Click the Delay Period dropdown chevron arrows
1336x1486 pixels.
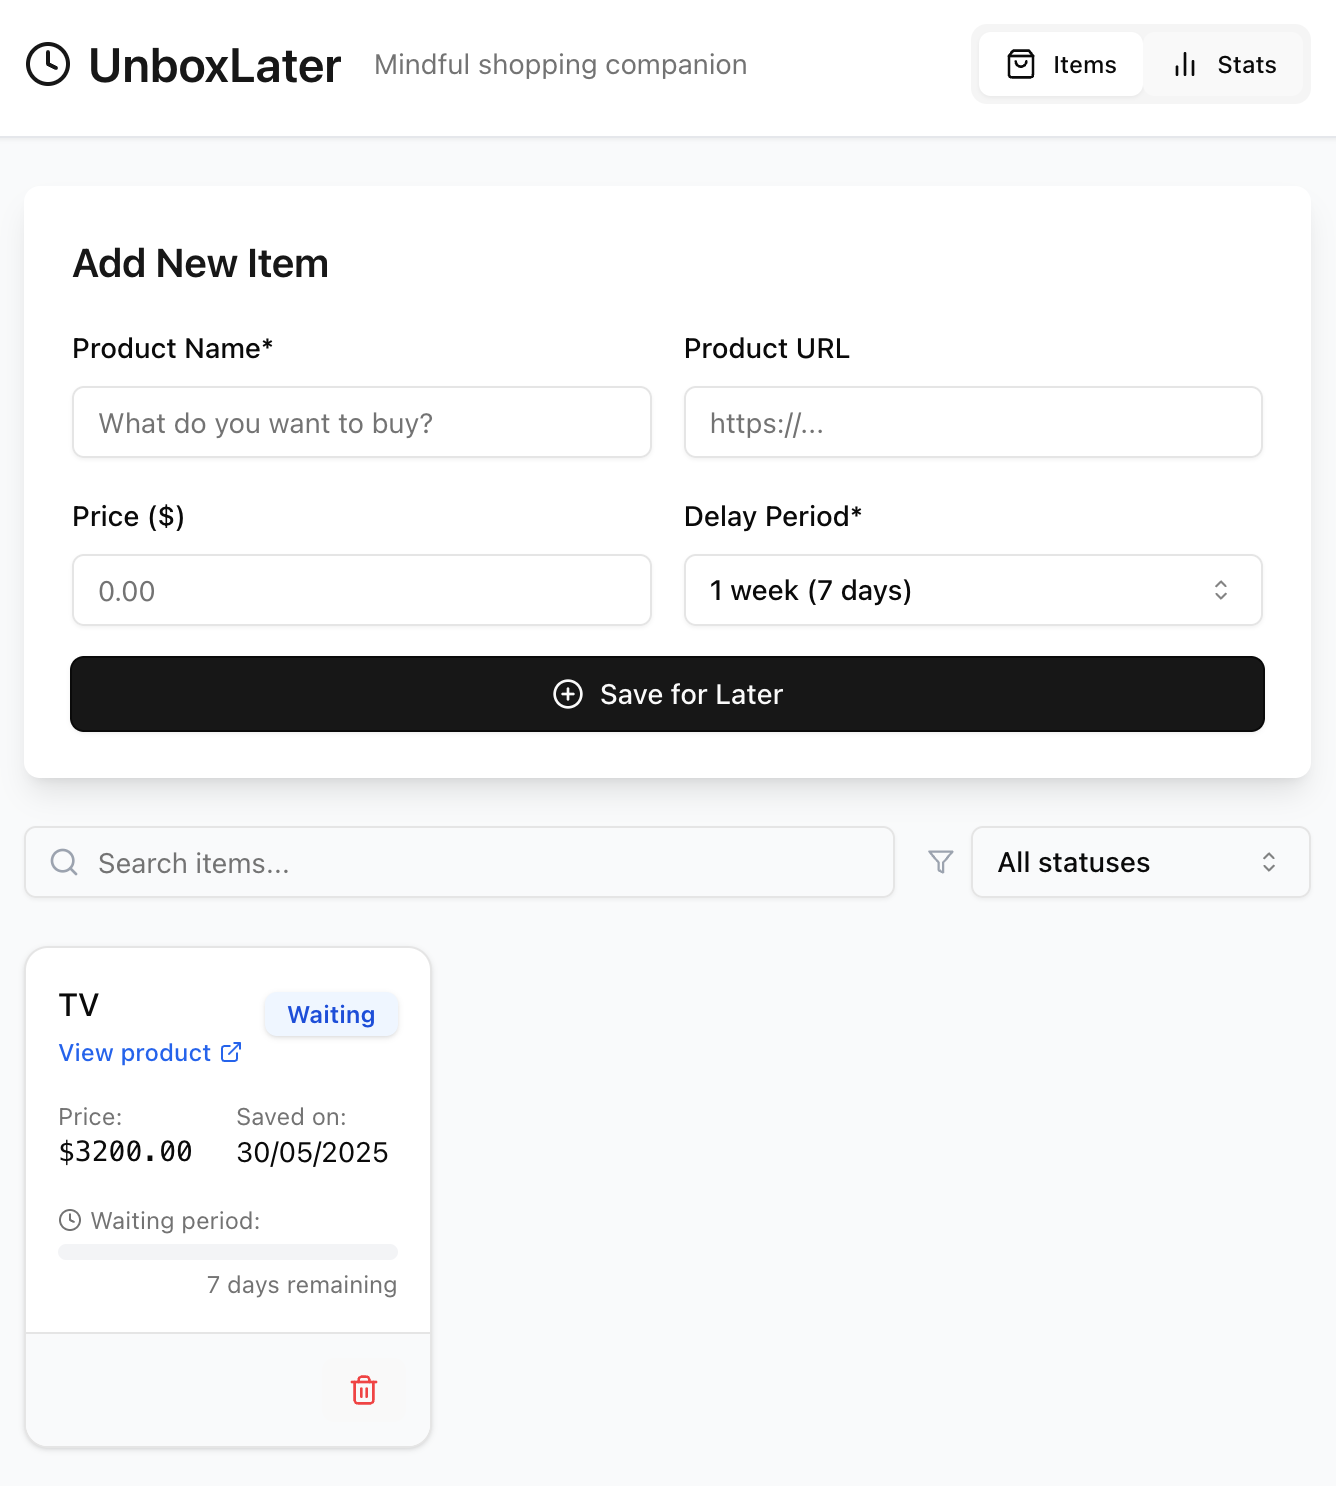(x=1221, y=590)
